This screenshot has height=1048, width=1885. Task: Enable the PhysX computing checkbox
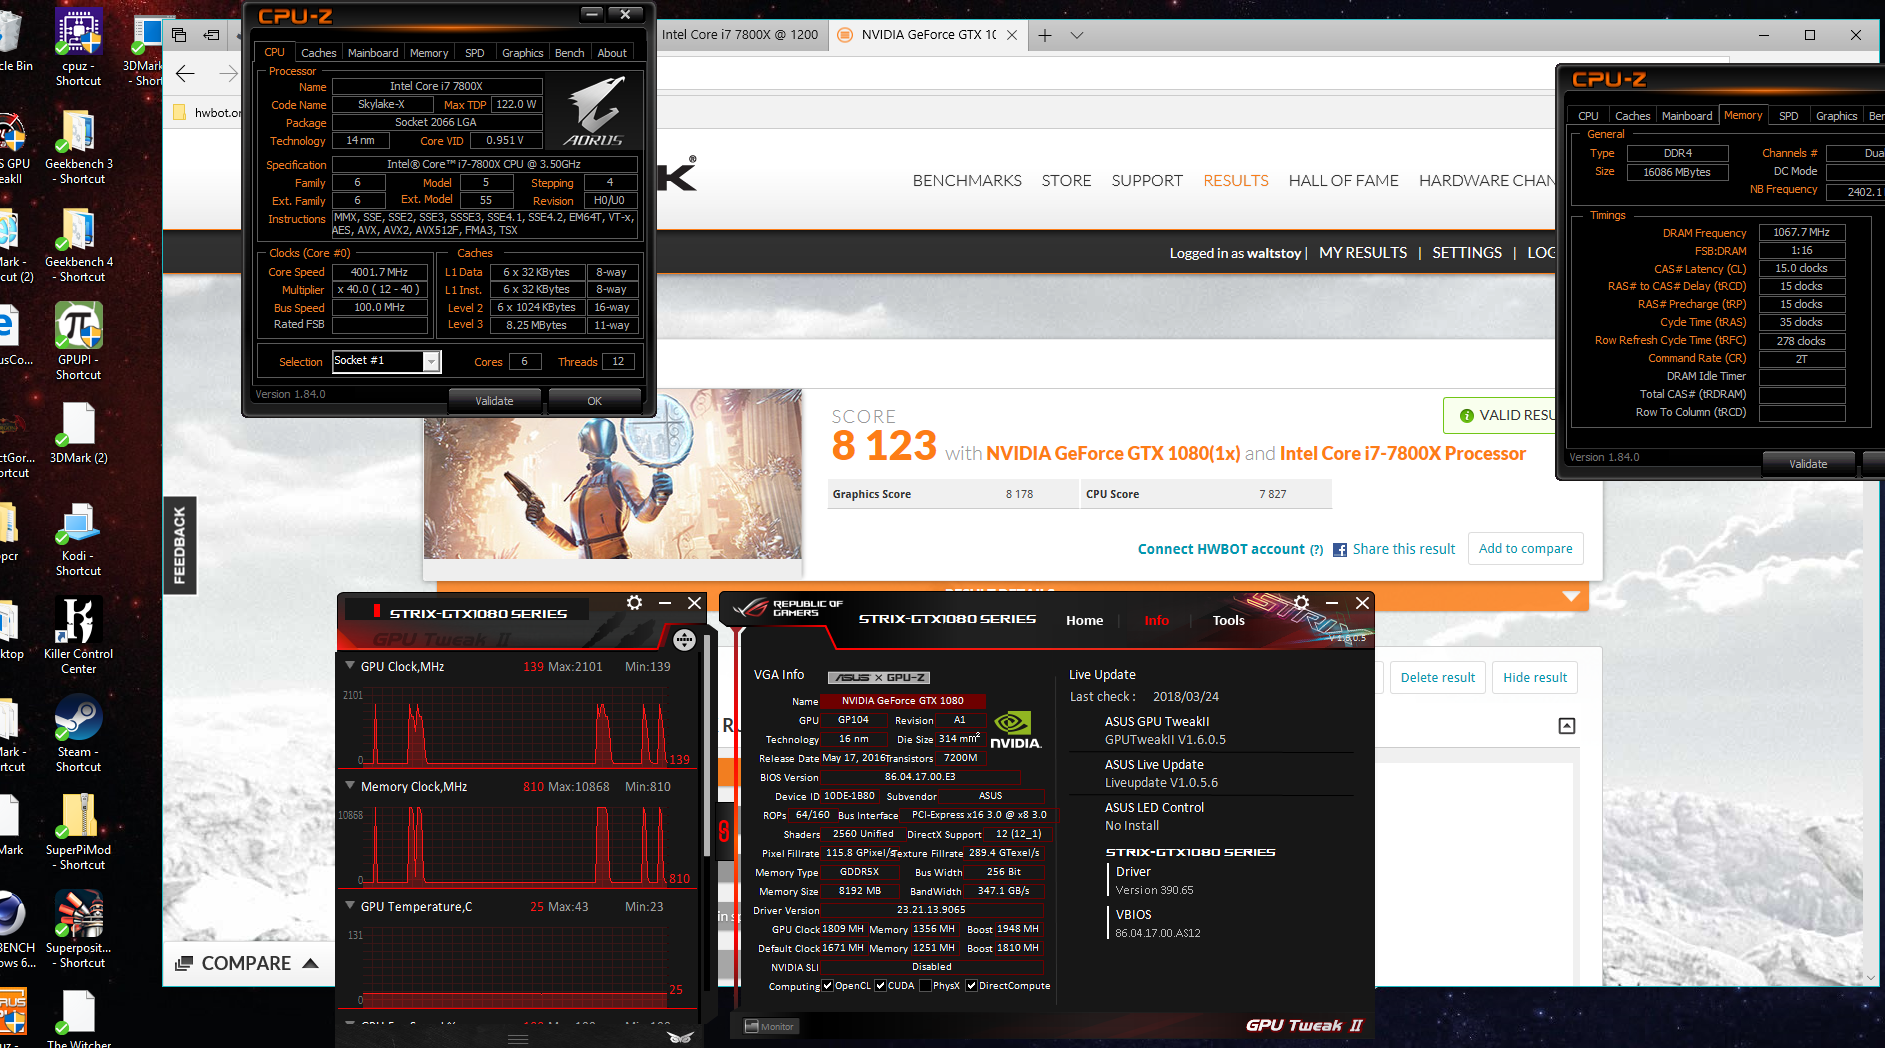[x=925, y=986]
